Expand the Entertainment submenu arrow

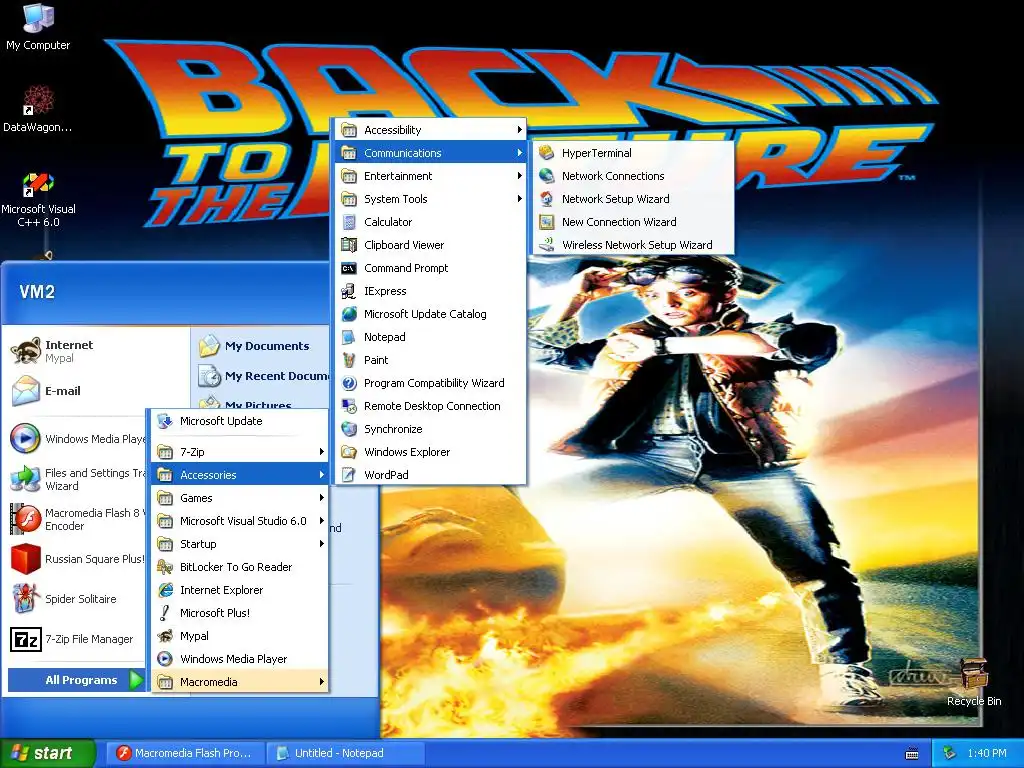pos(519,176)
